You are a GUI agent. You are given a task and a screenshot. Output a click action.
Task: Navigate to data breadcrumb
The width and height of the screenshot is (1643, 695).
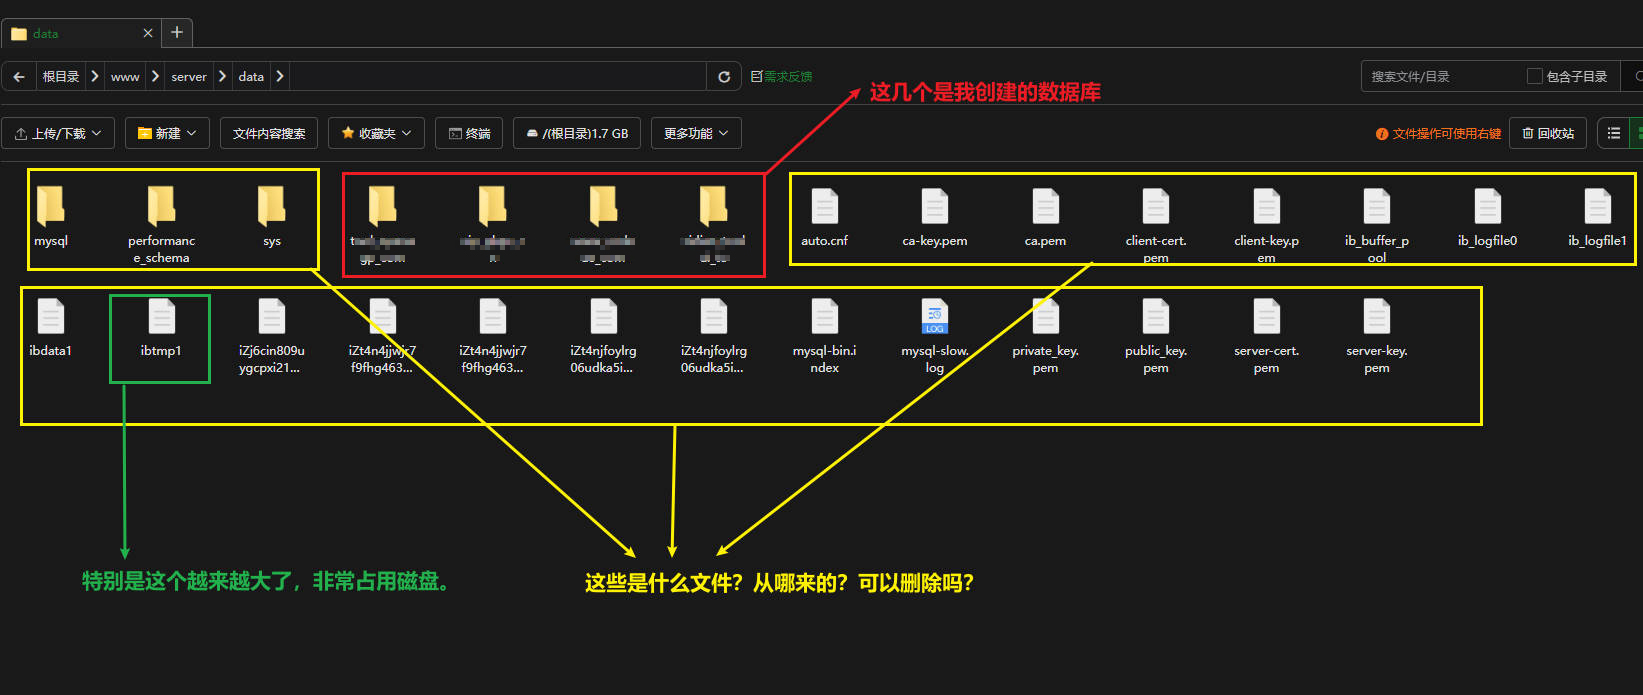251,76
